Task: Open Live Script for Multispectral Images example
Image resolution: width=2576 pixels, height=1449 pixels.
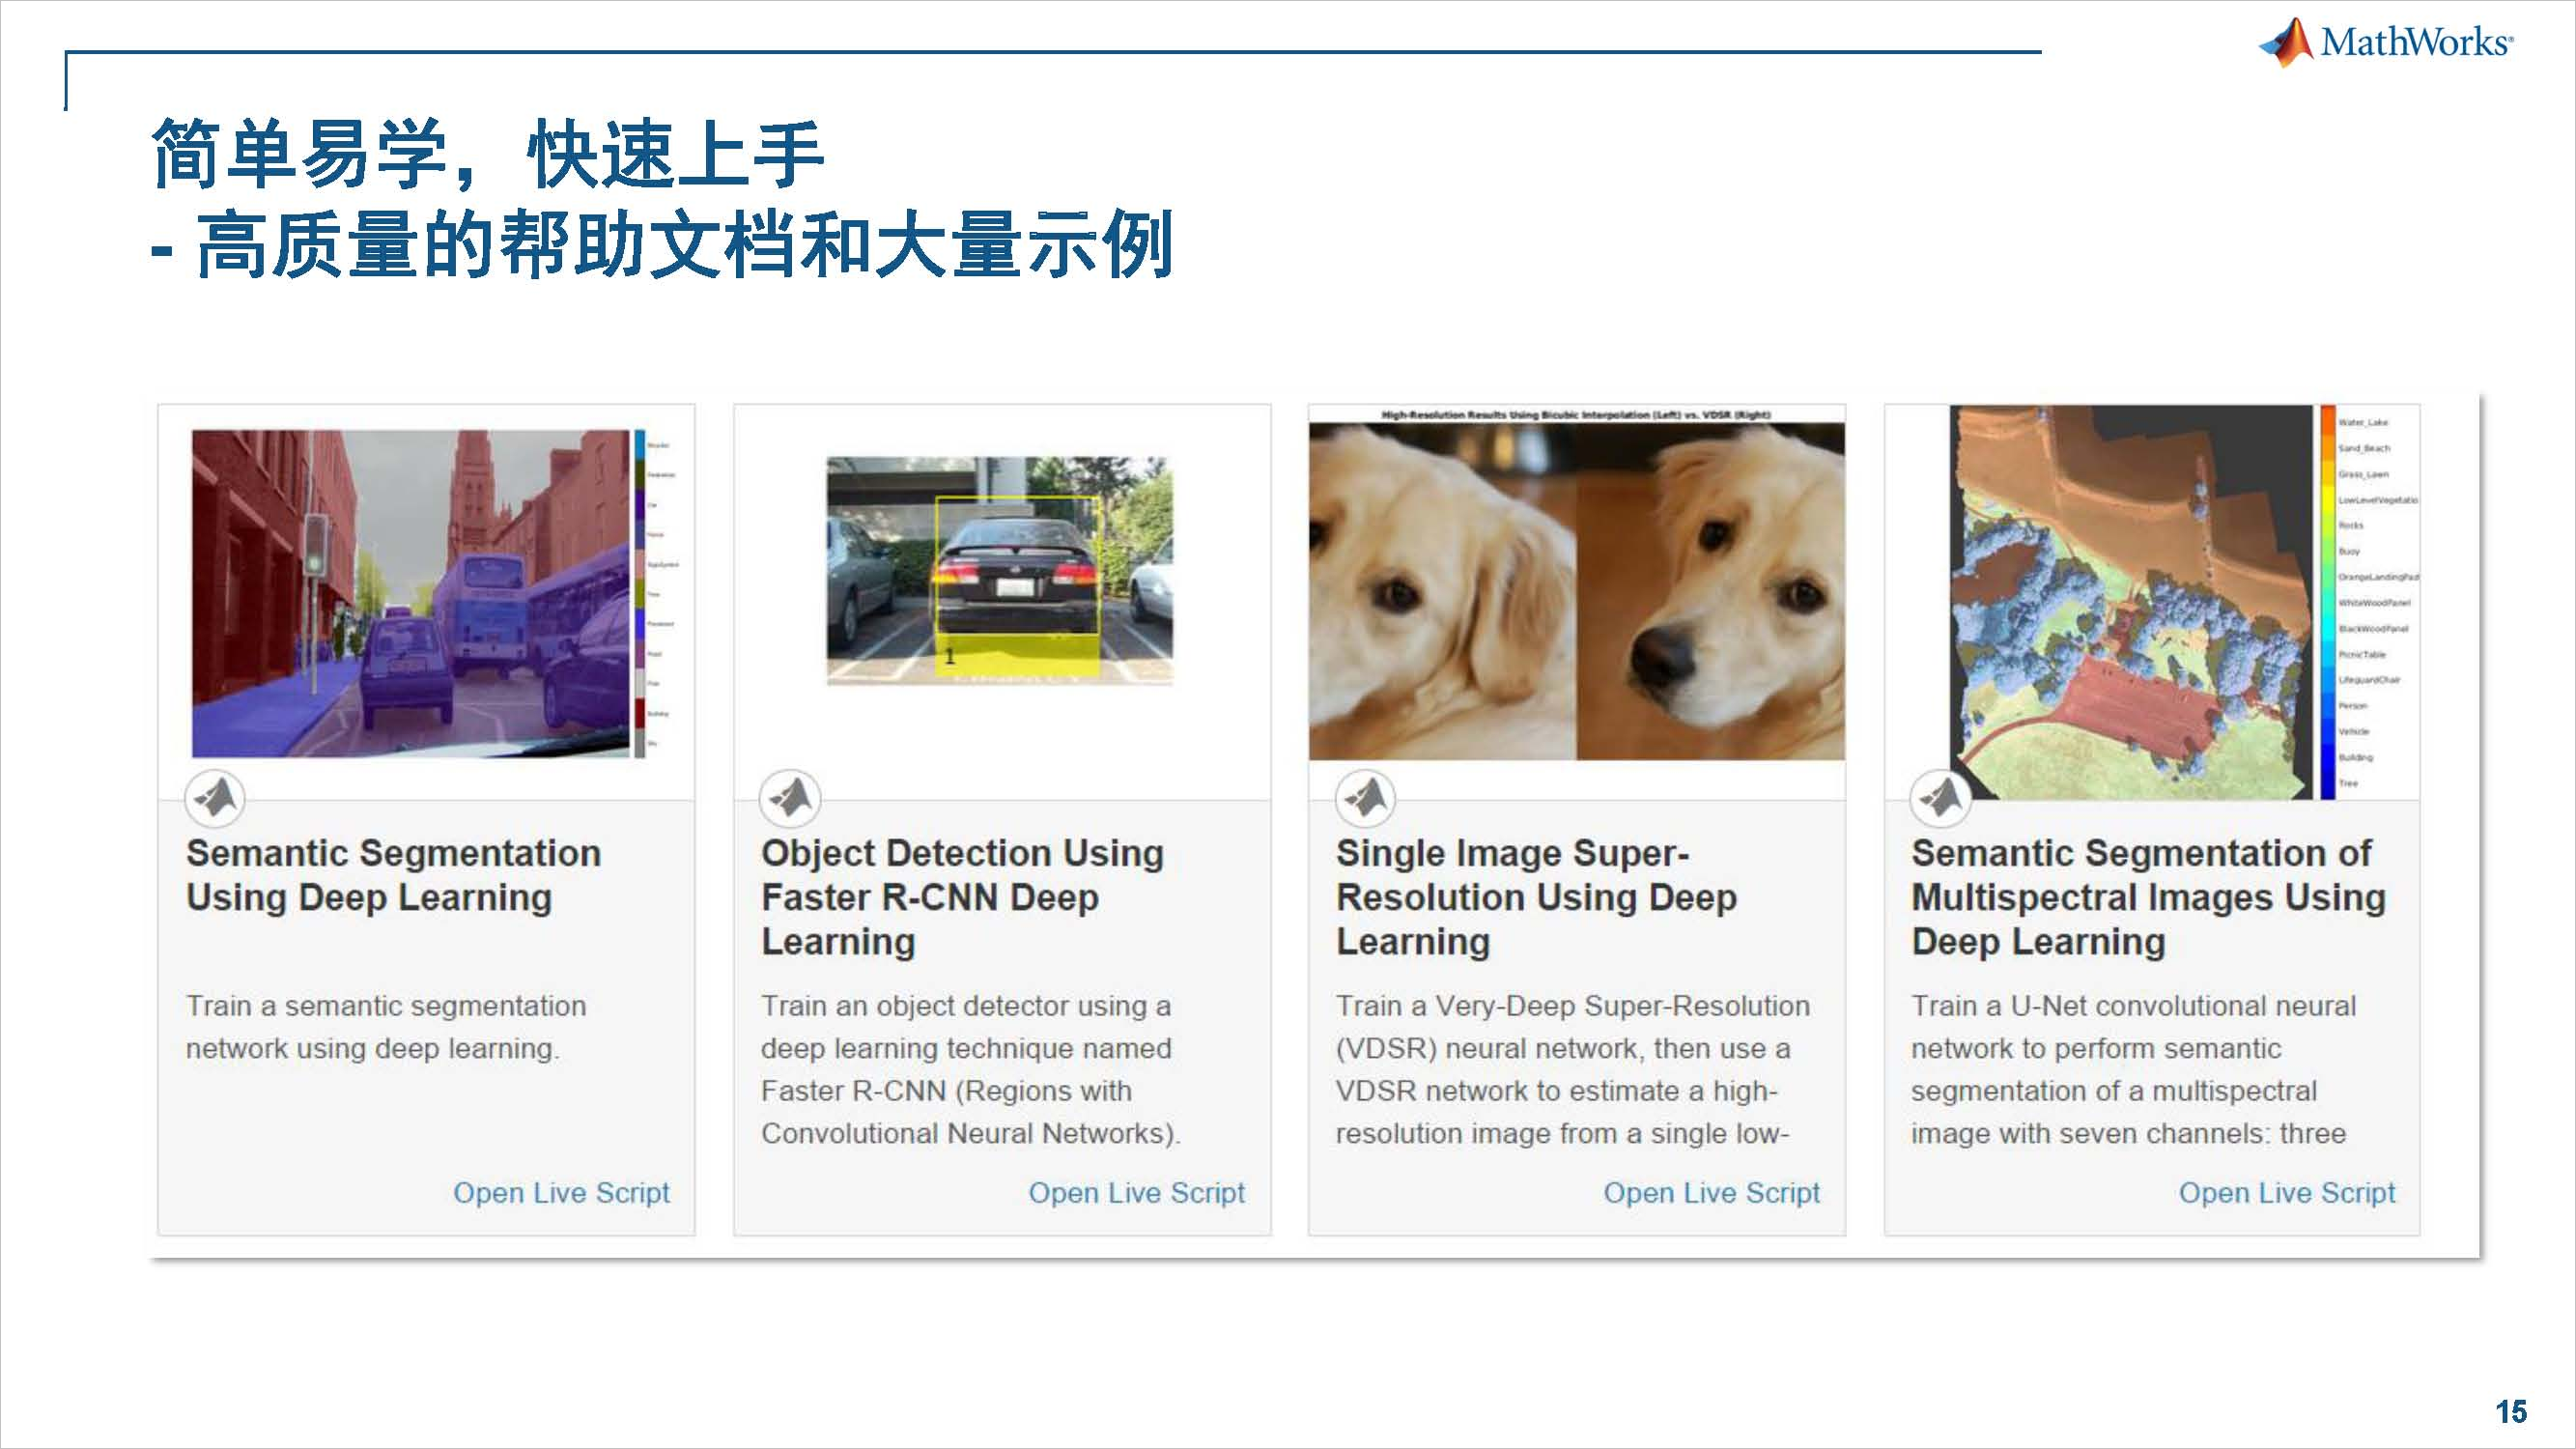Action: (2287, 1192)
